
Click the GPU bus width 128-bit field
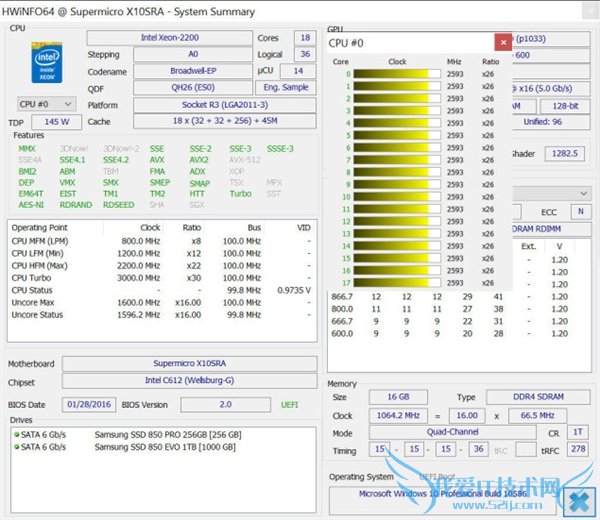pyautogui.click(x=565, y=106)
